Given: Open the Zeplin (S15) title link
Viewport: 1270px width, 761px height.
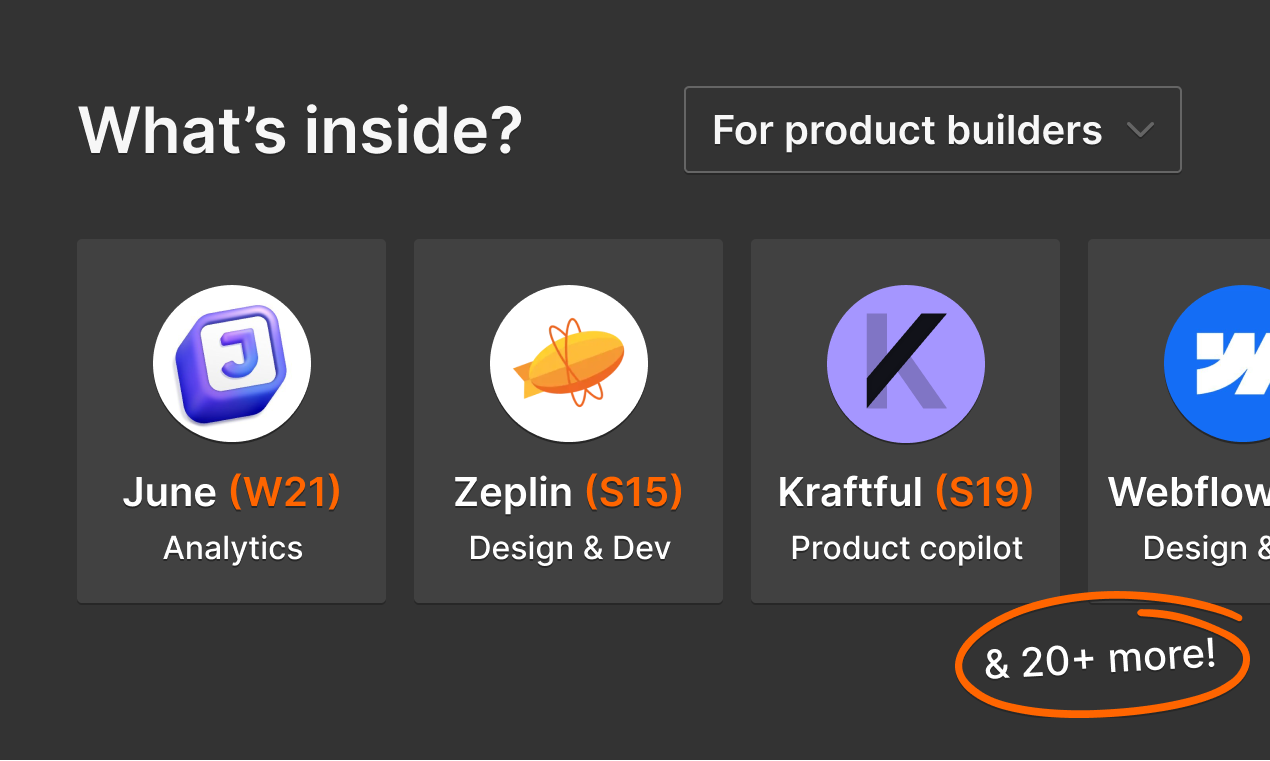Looking at the screenshot, I should click(569, 492).
